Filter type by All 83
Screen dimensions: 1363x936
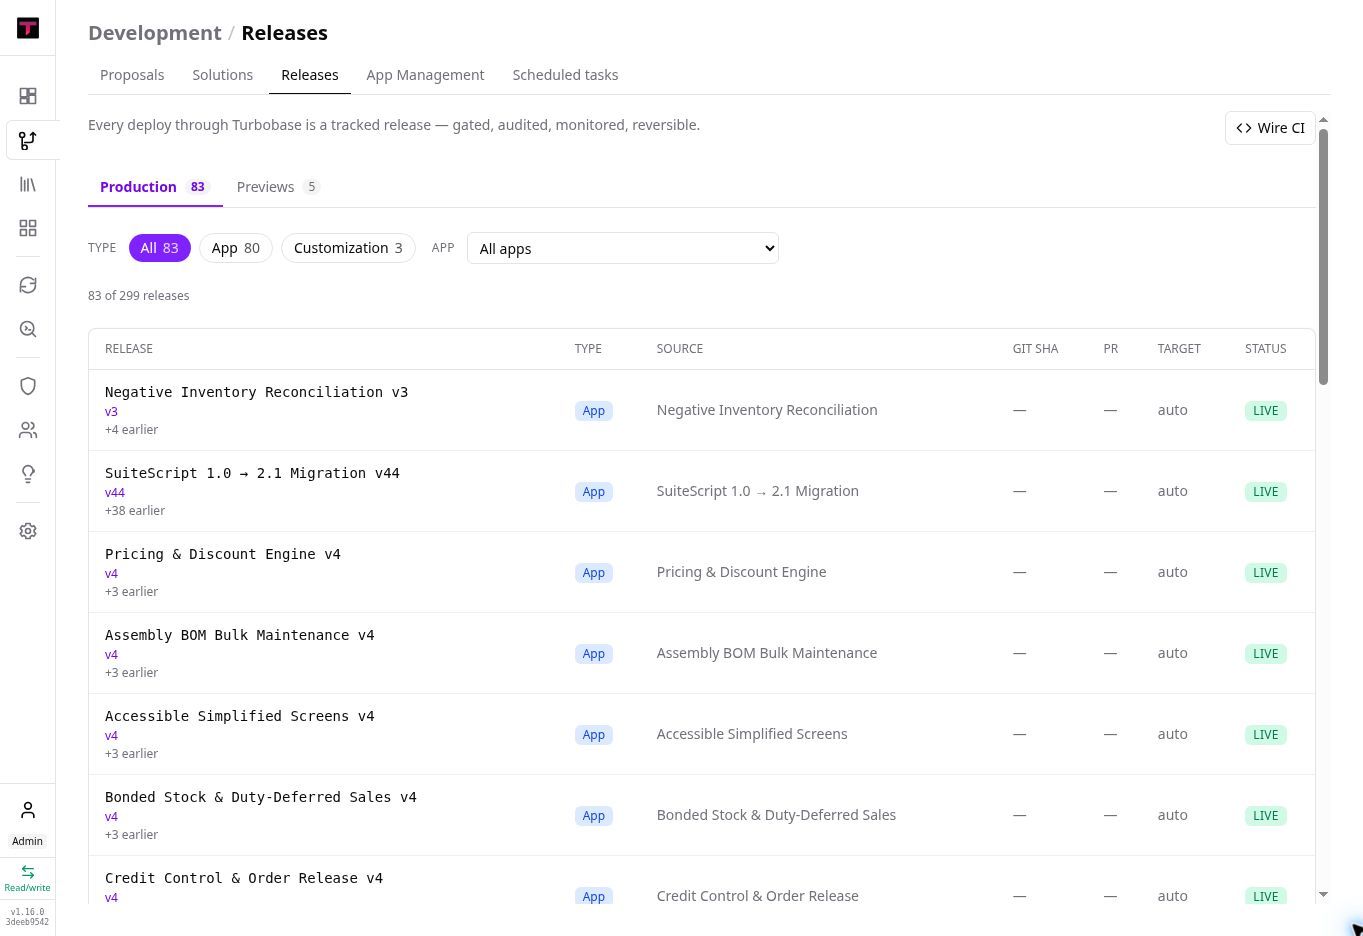pyautogui.click(x=159, y=248)
